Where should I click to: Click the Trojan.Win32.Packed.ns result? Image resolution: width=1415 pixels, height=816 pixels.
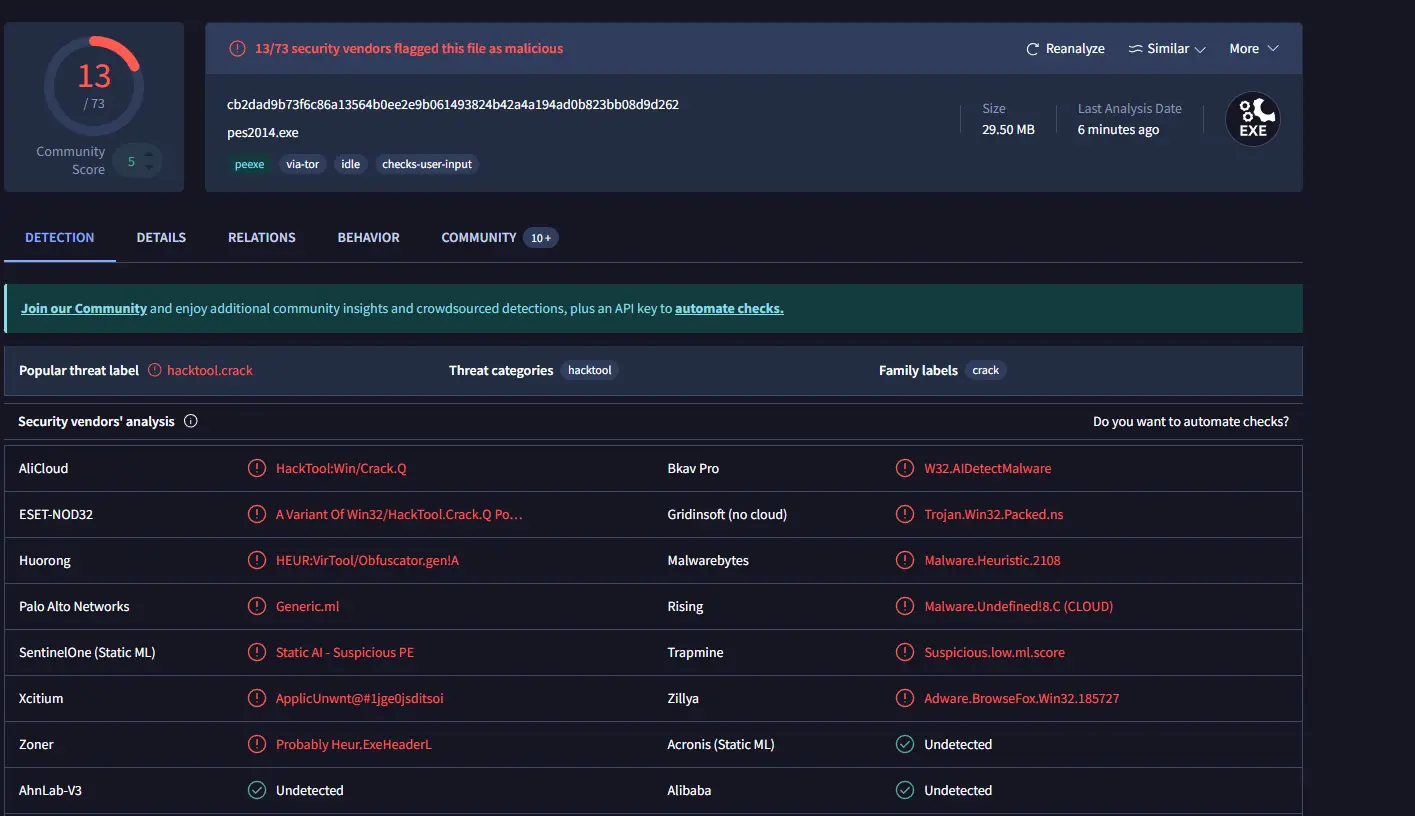(x=994, y=514)
